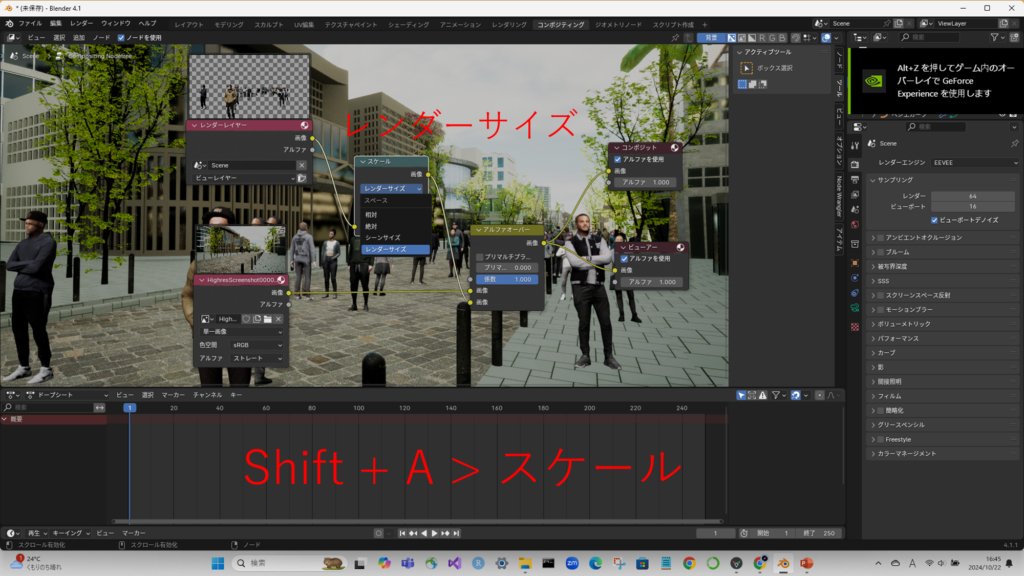Switch to the シェーディング workspace tab

[x=410, y=22]
